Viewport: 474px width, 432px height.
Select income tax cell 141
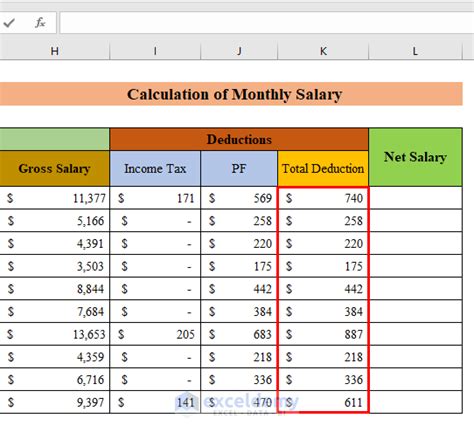pyautogui.click(x=155, y=402)
